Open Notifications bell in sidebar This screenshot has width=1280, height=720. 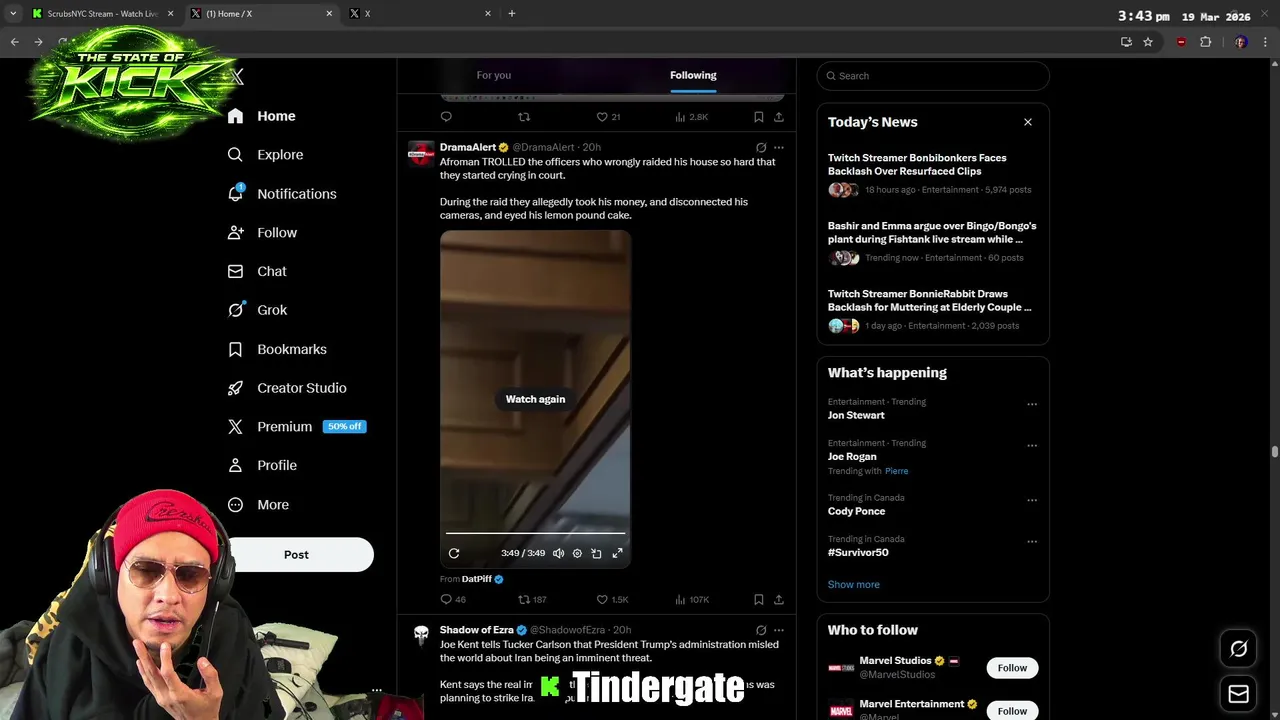click(282, 194)
